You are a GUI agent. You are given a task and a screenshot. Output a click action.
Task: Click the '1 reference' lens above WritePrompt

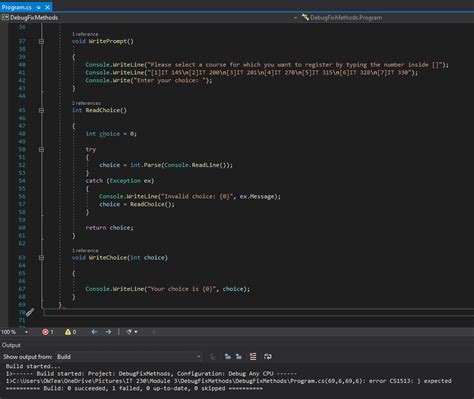point(85,34)
